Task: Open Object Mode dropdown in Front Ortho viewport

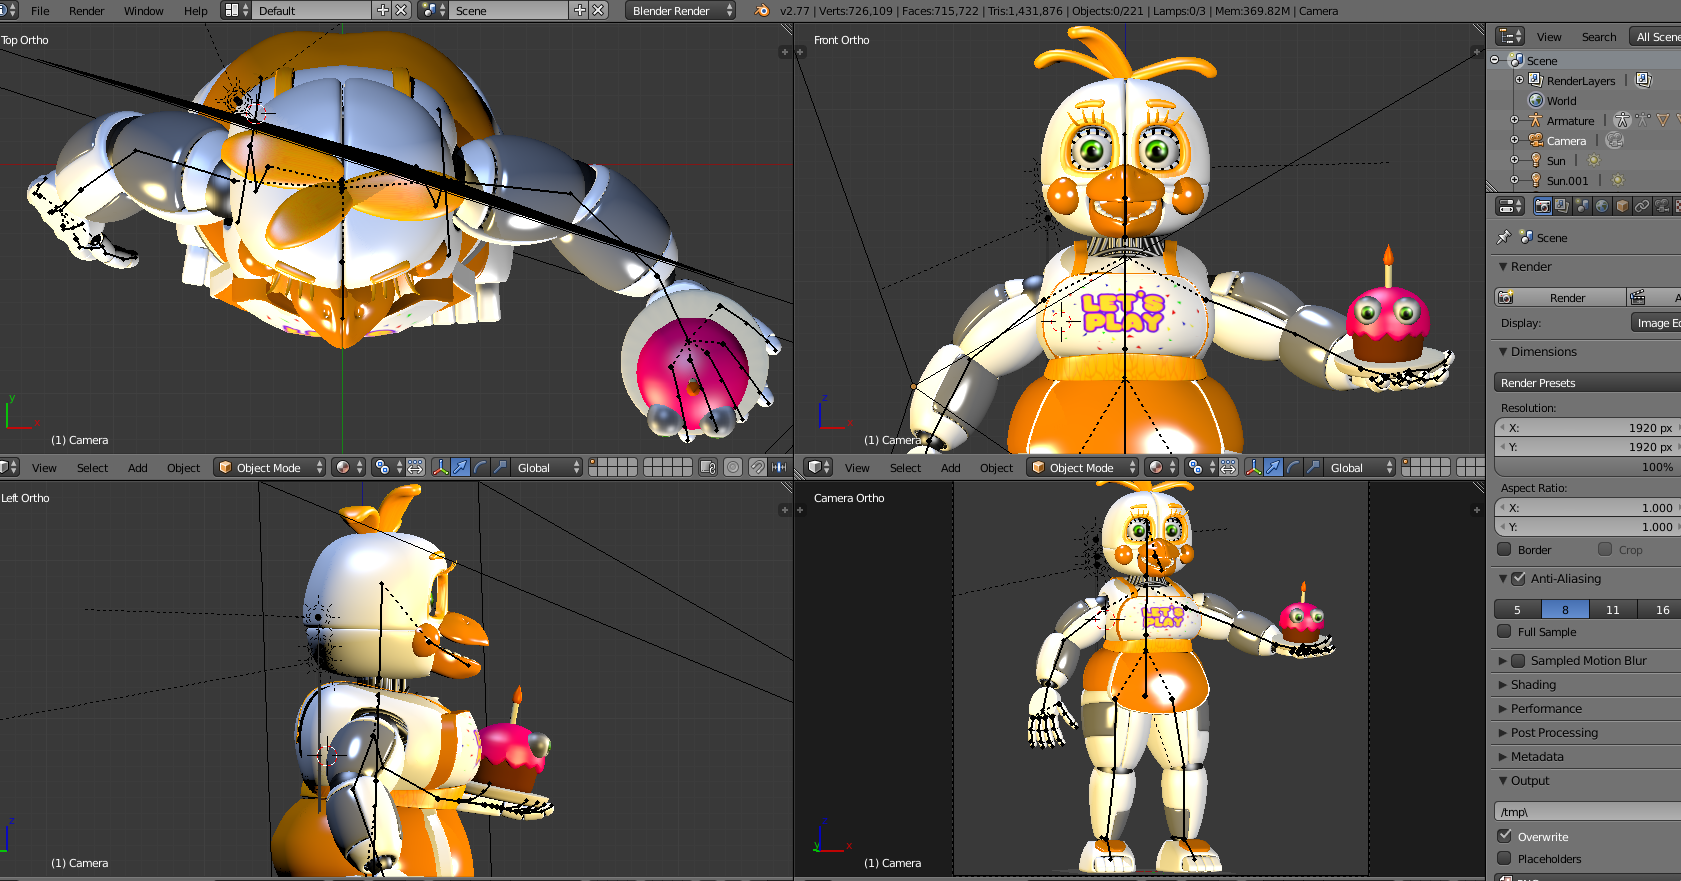Action: point(1083,467)
